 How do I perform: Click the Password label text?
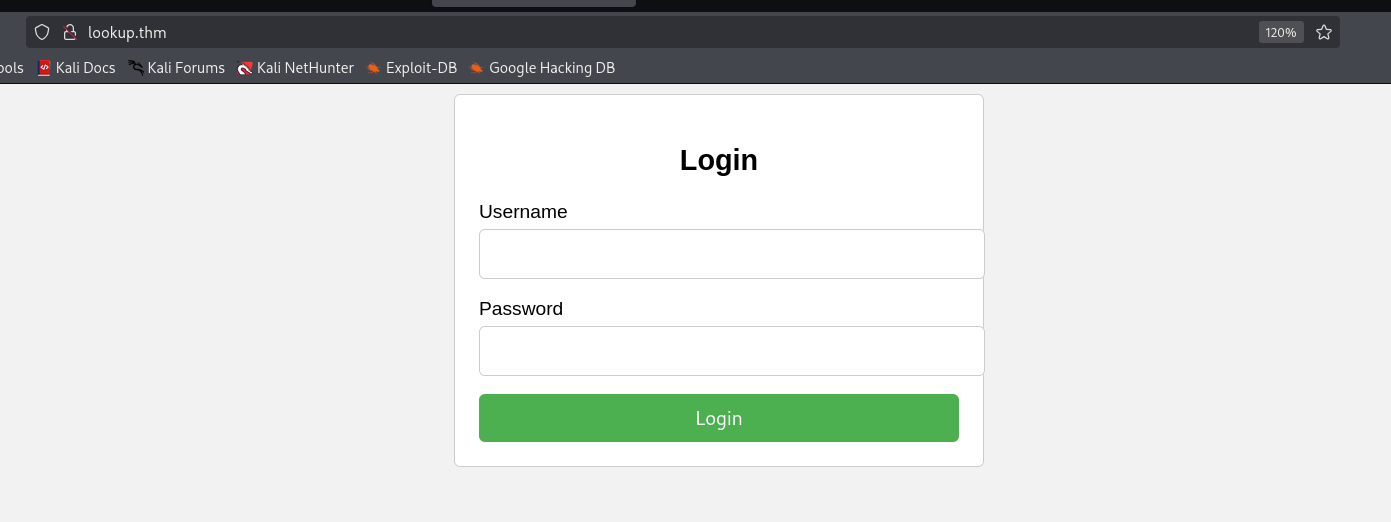(x=521, y=309)
